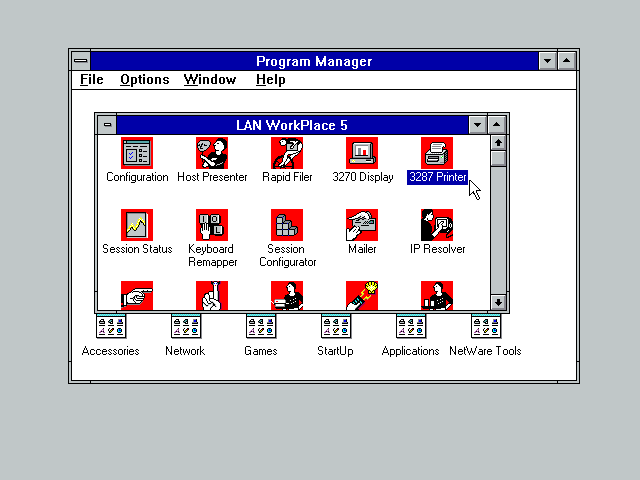Click the LAN WorkPlace 5 title bar

pos(292,125)
